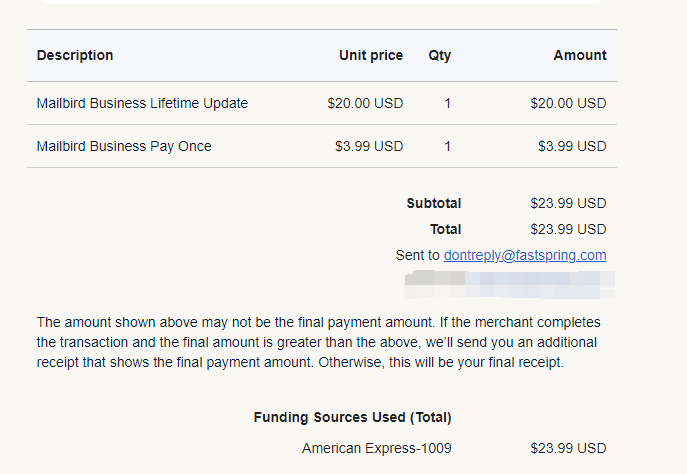
Task: Click the $20.00 USD amount value
Action: pyautogui.click(x=568, y=103)
